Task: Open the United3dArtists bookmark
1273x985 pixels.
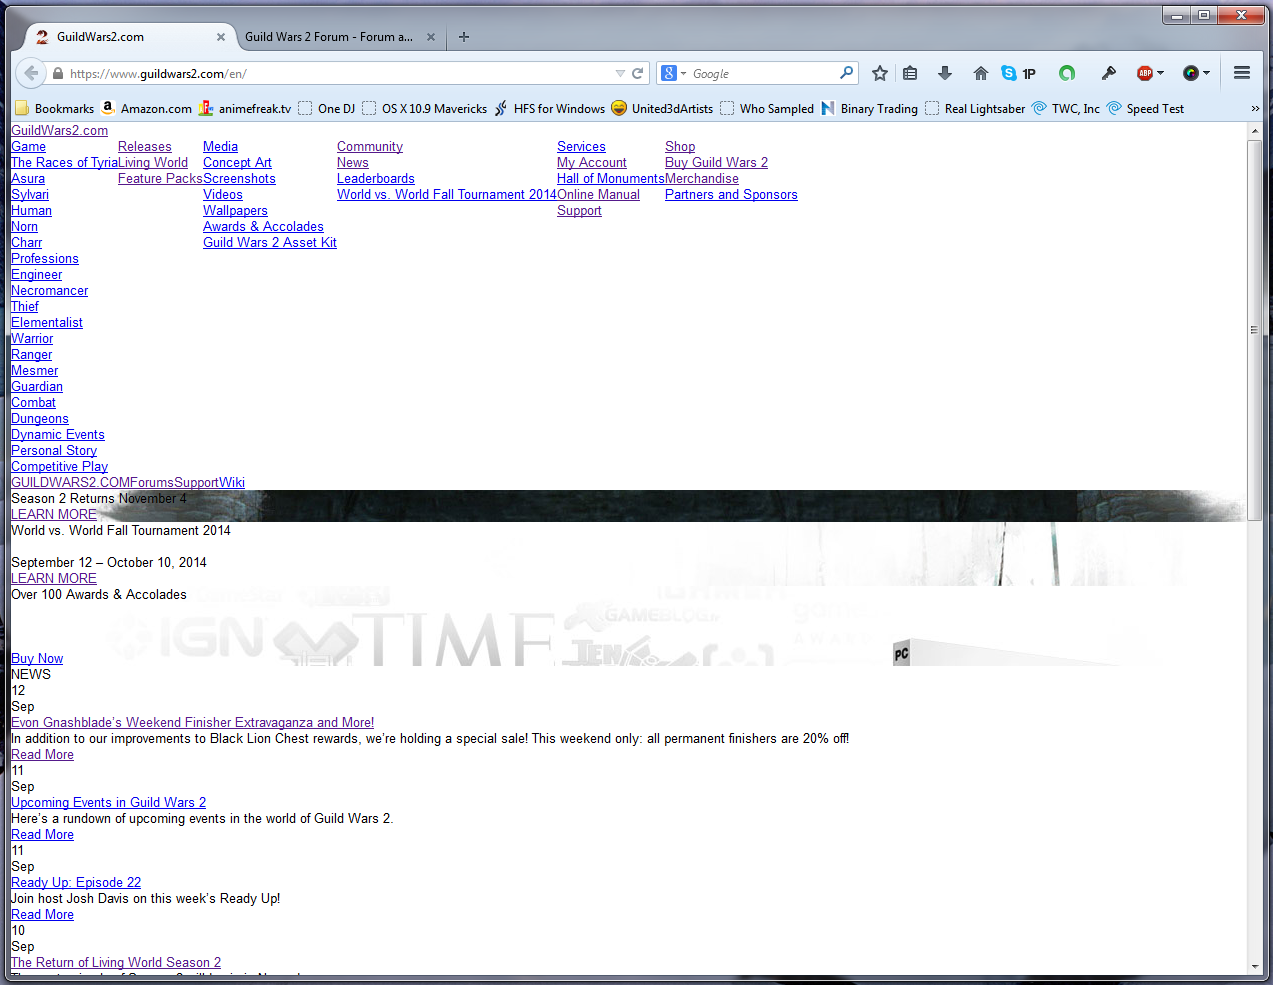Action: click(662, 109)
